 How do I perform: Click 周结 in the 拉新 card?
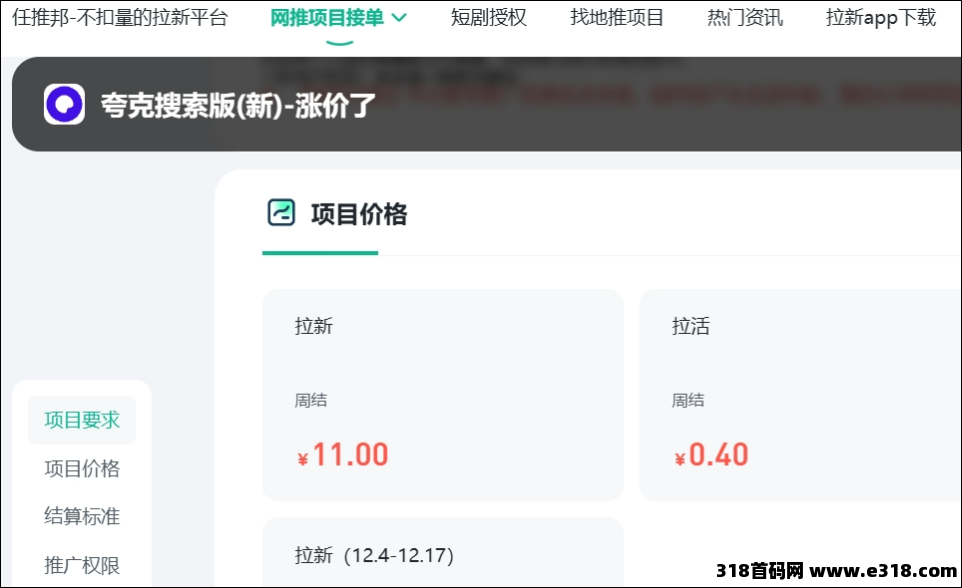310,400
